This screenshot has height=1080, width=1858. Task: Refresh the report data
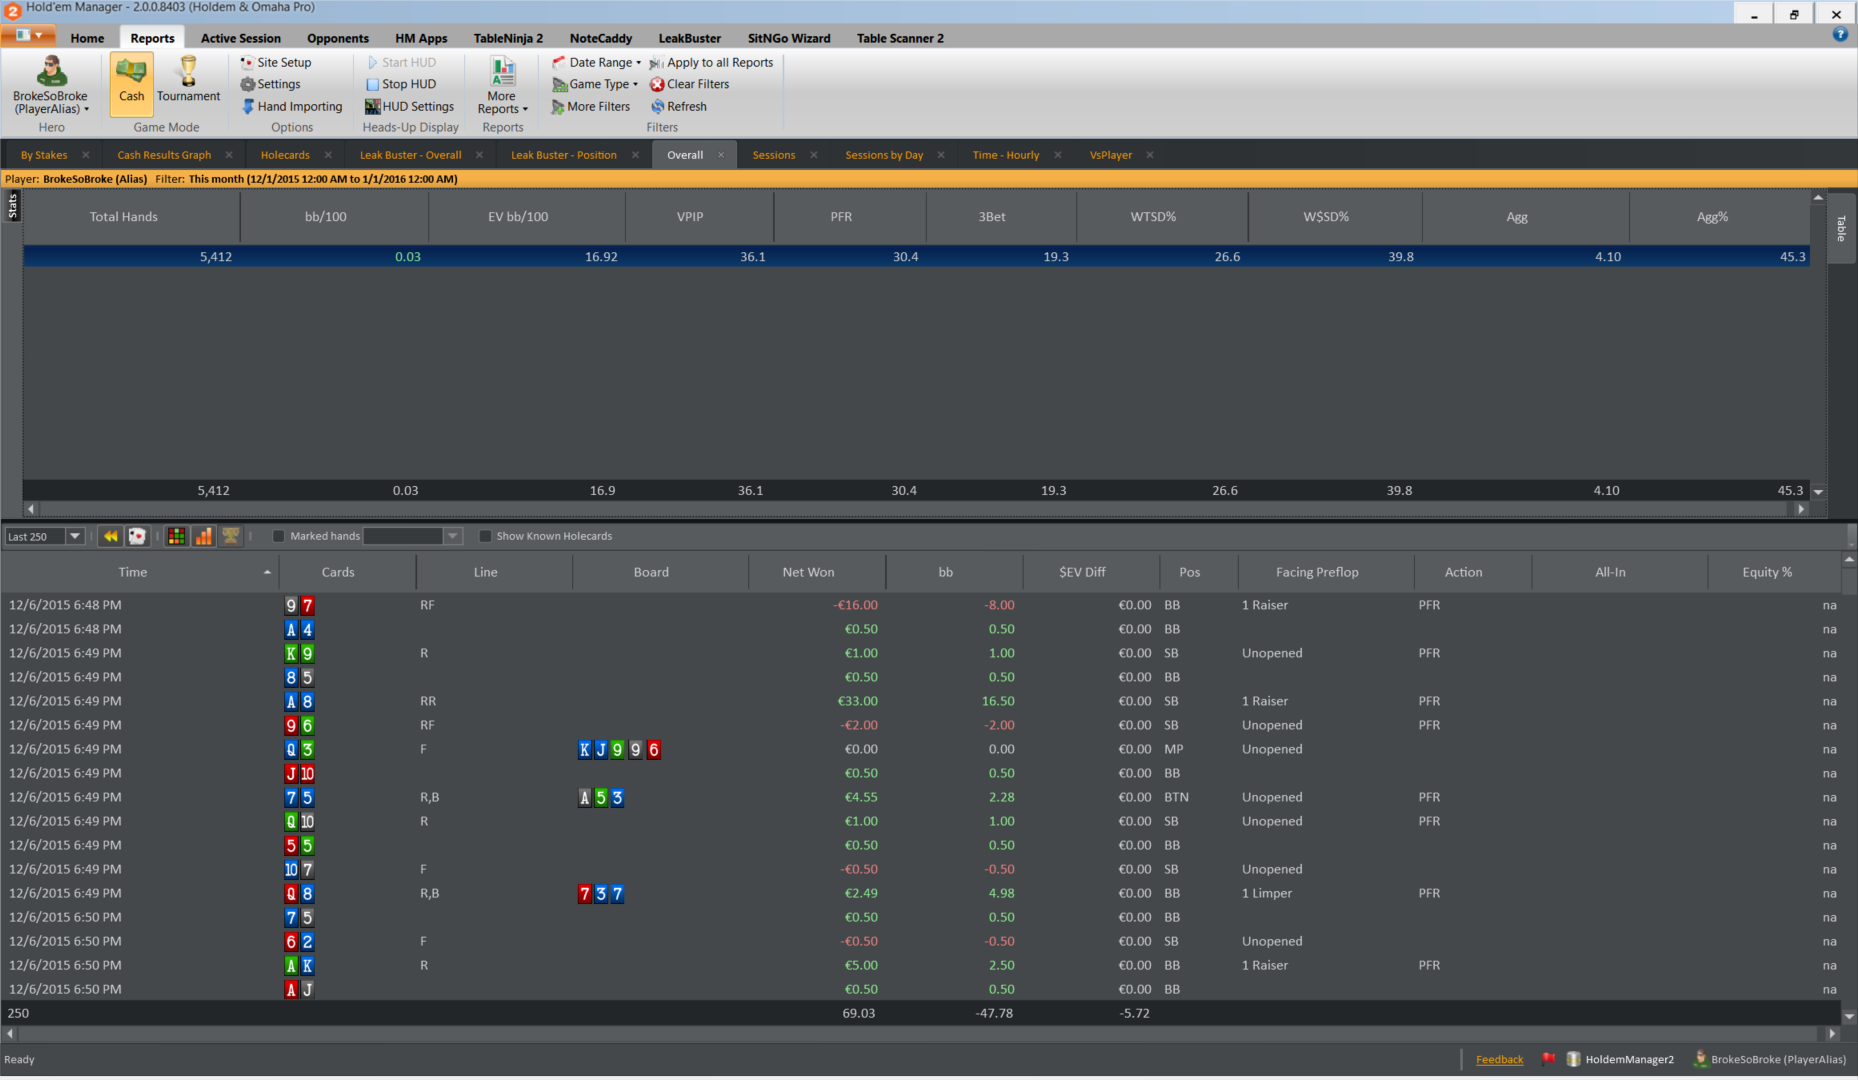click(x=678, y=106)
